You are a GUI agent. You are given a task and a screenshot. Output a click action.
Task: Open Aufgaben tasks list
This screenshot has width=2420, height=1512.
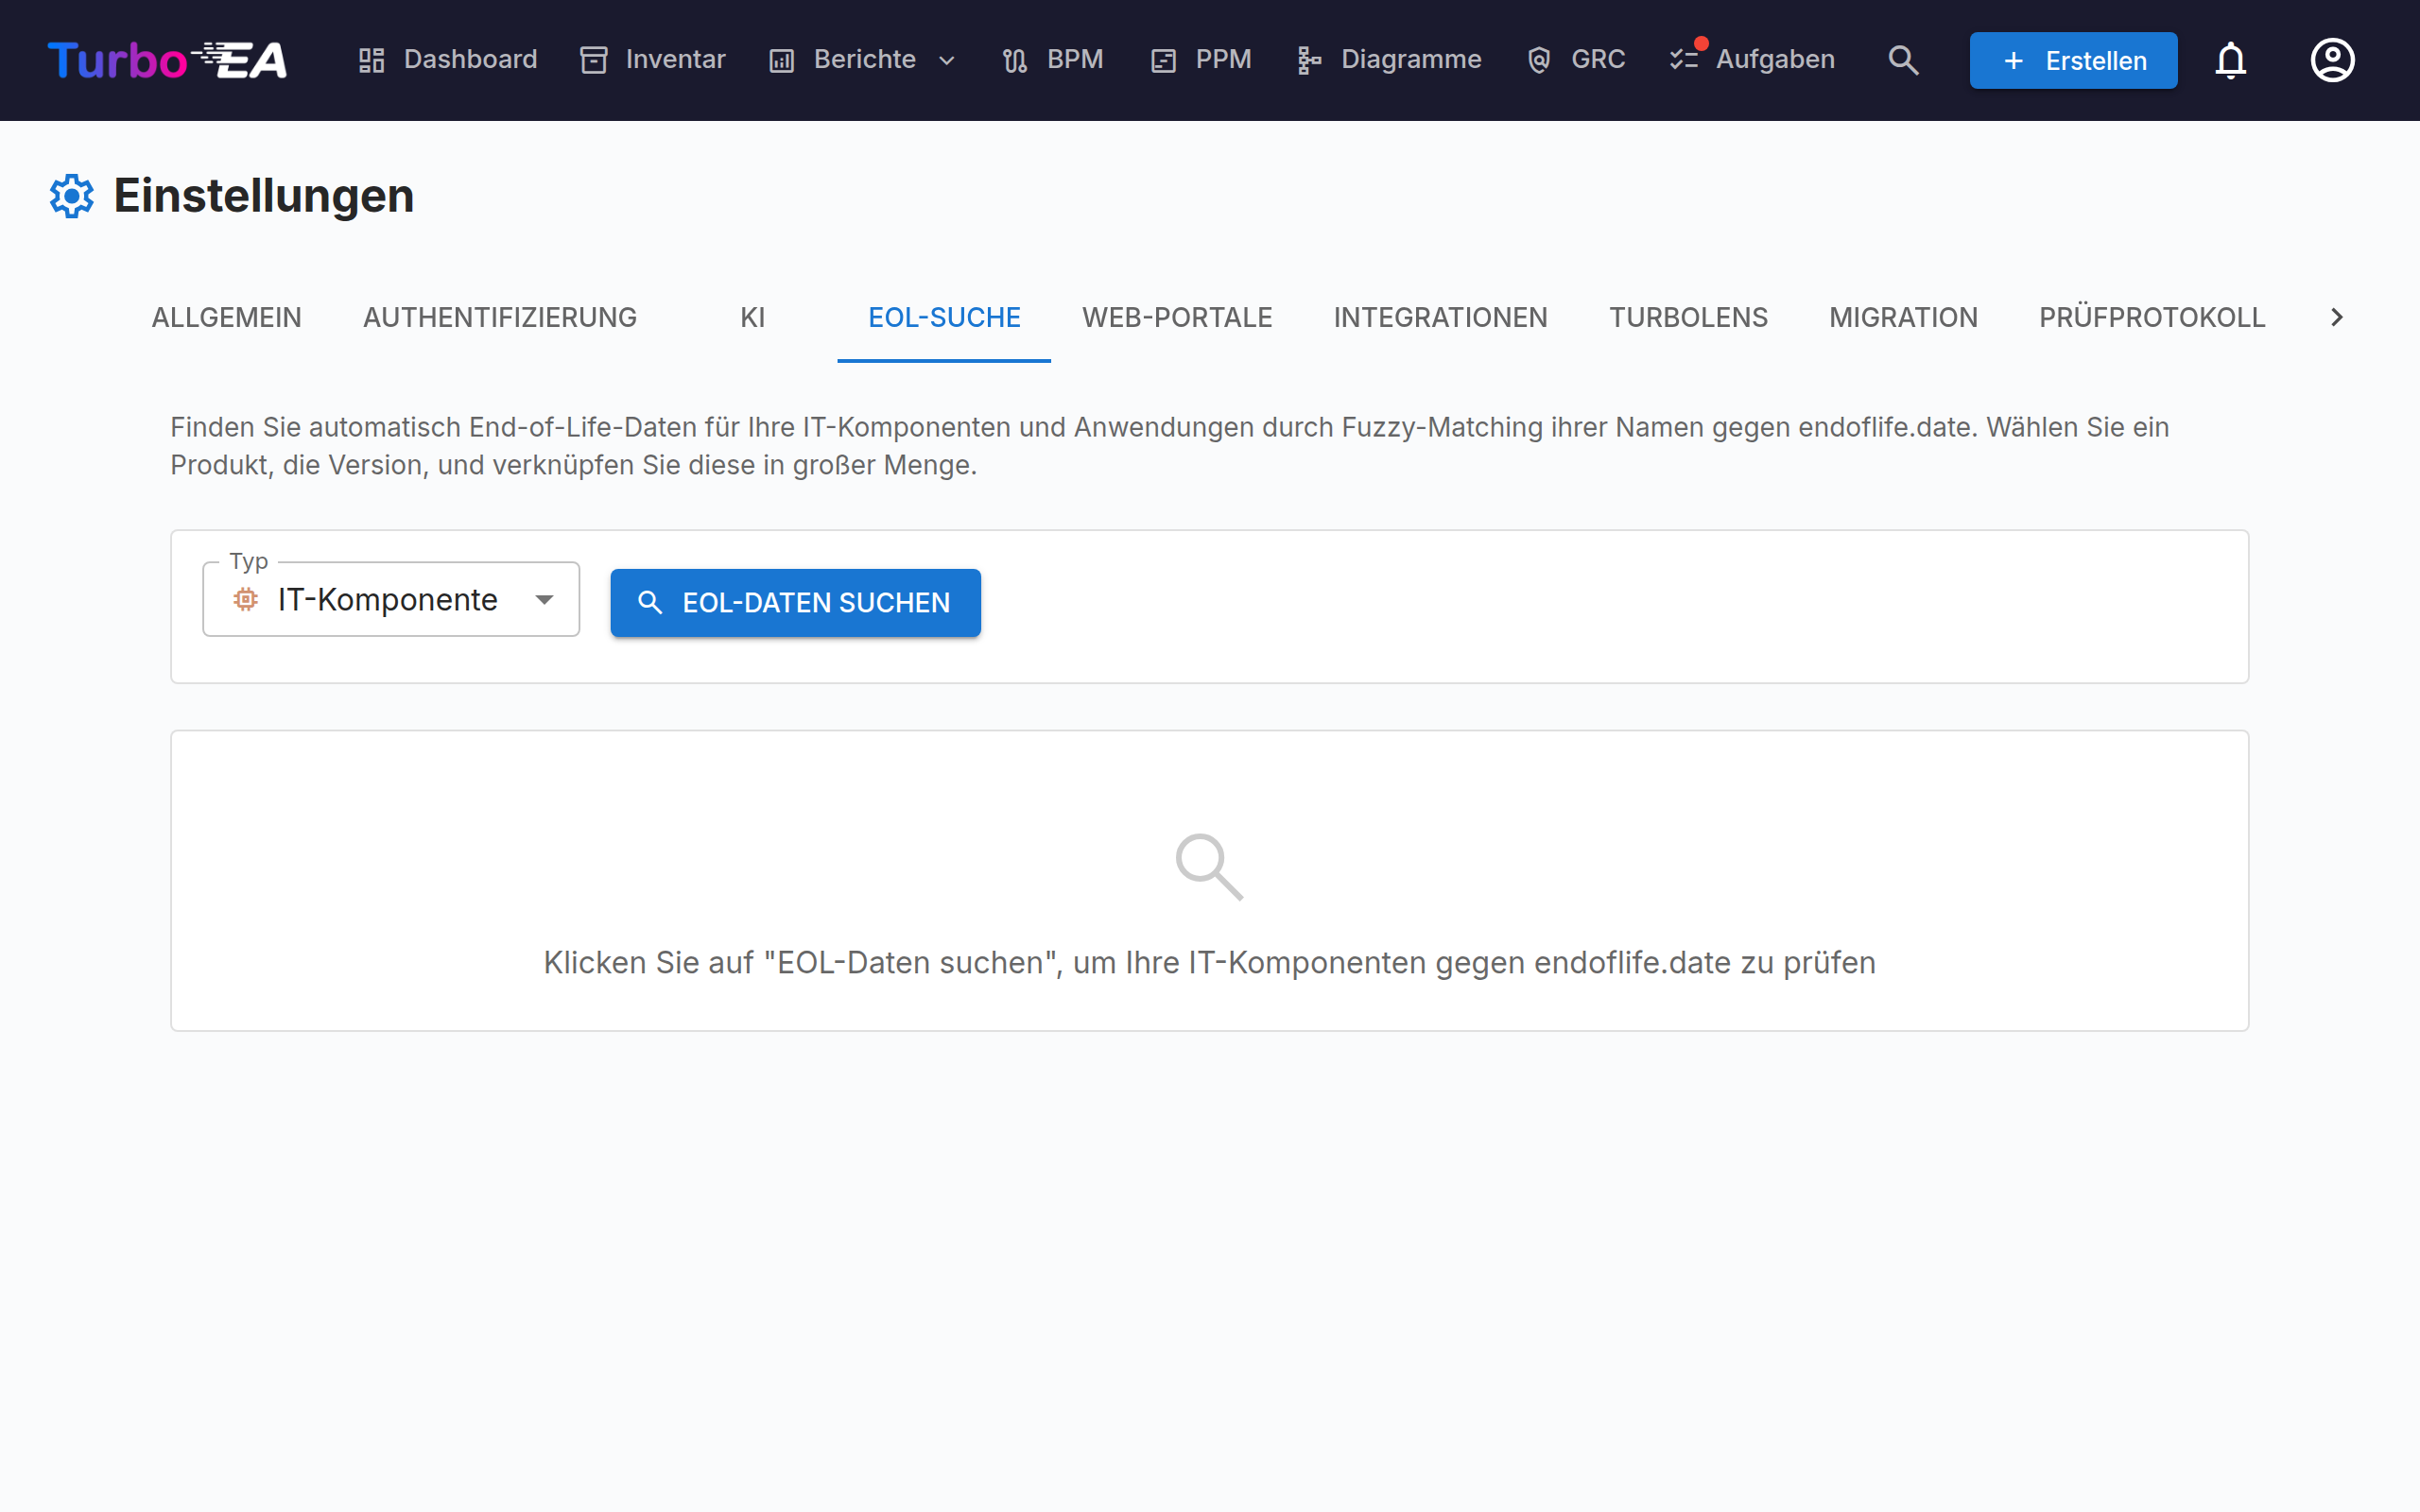click(1752, 60)
